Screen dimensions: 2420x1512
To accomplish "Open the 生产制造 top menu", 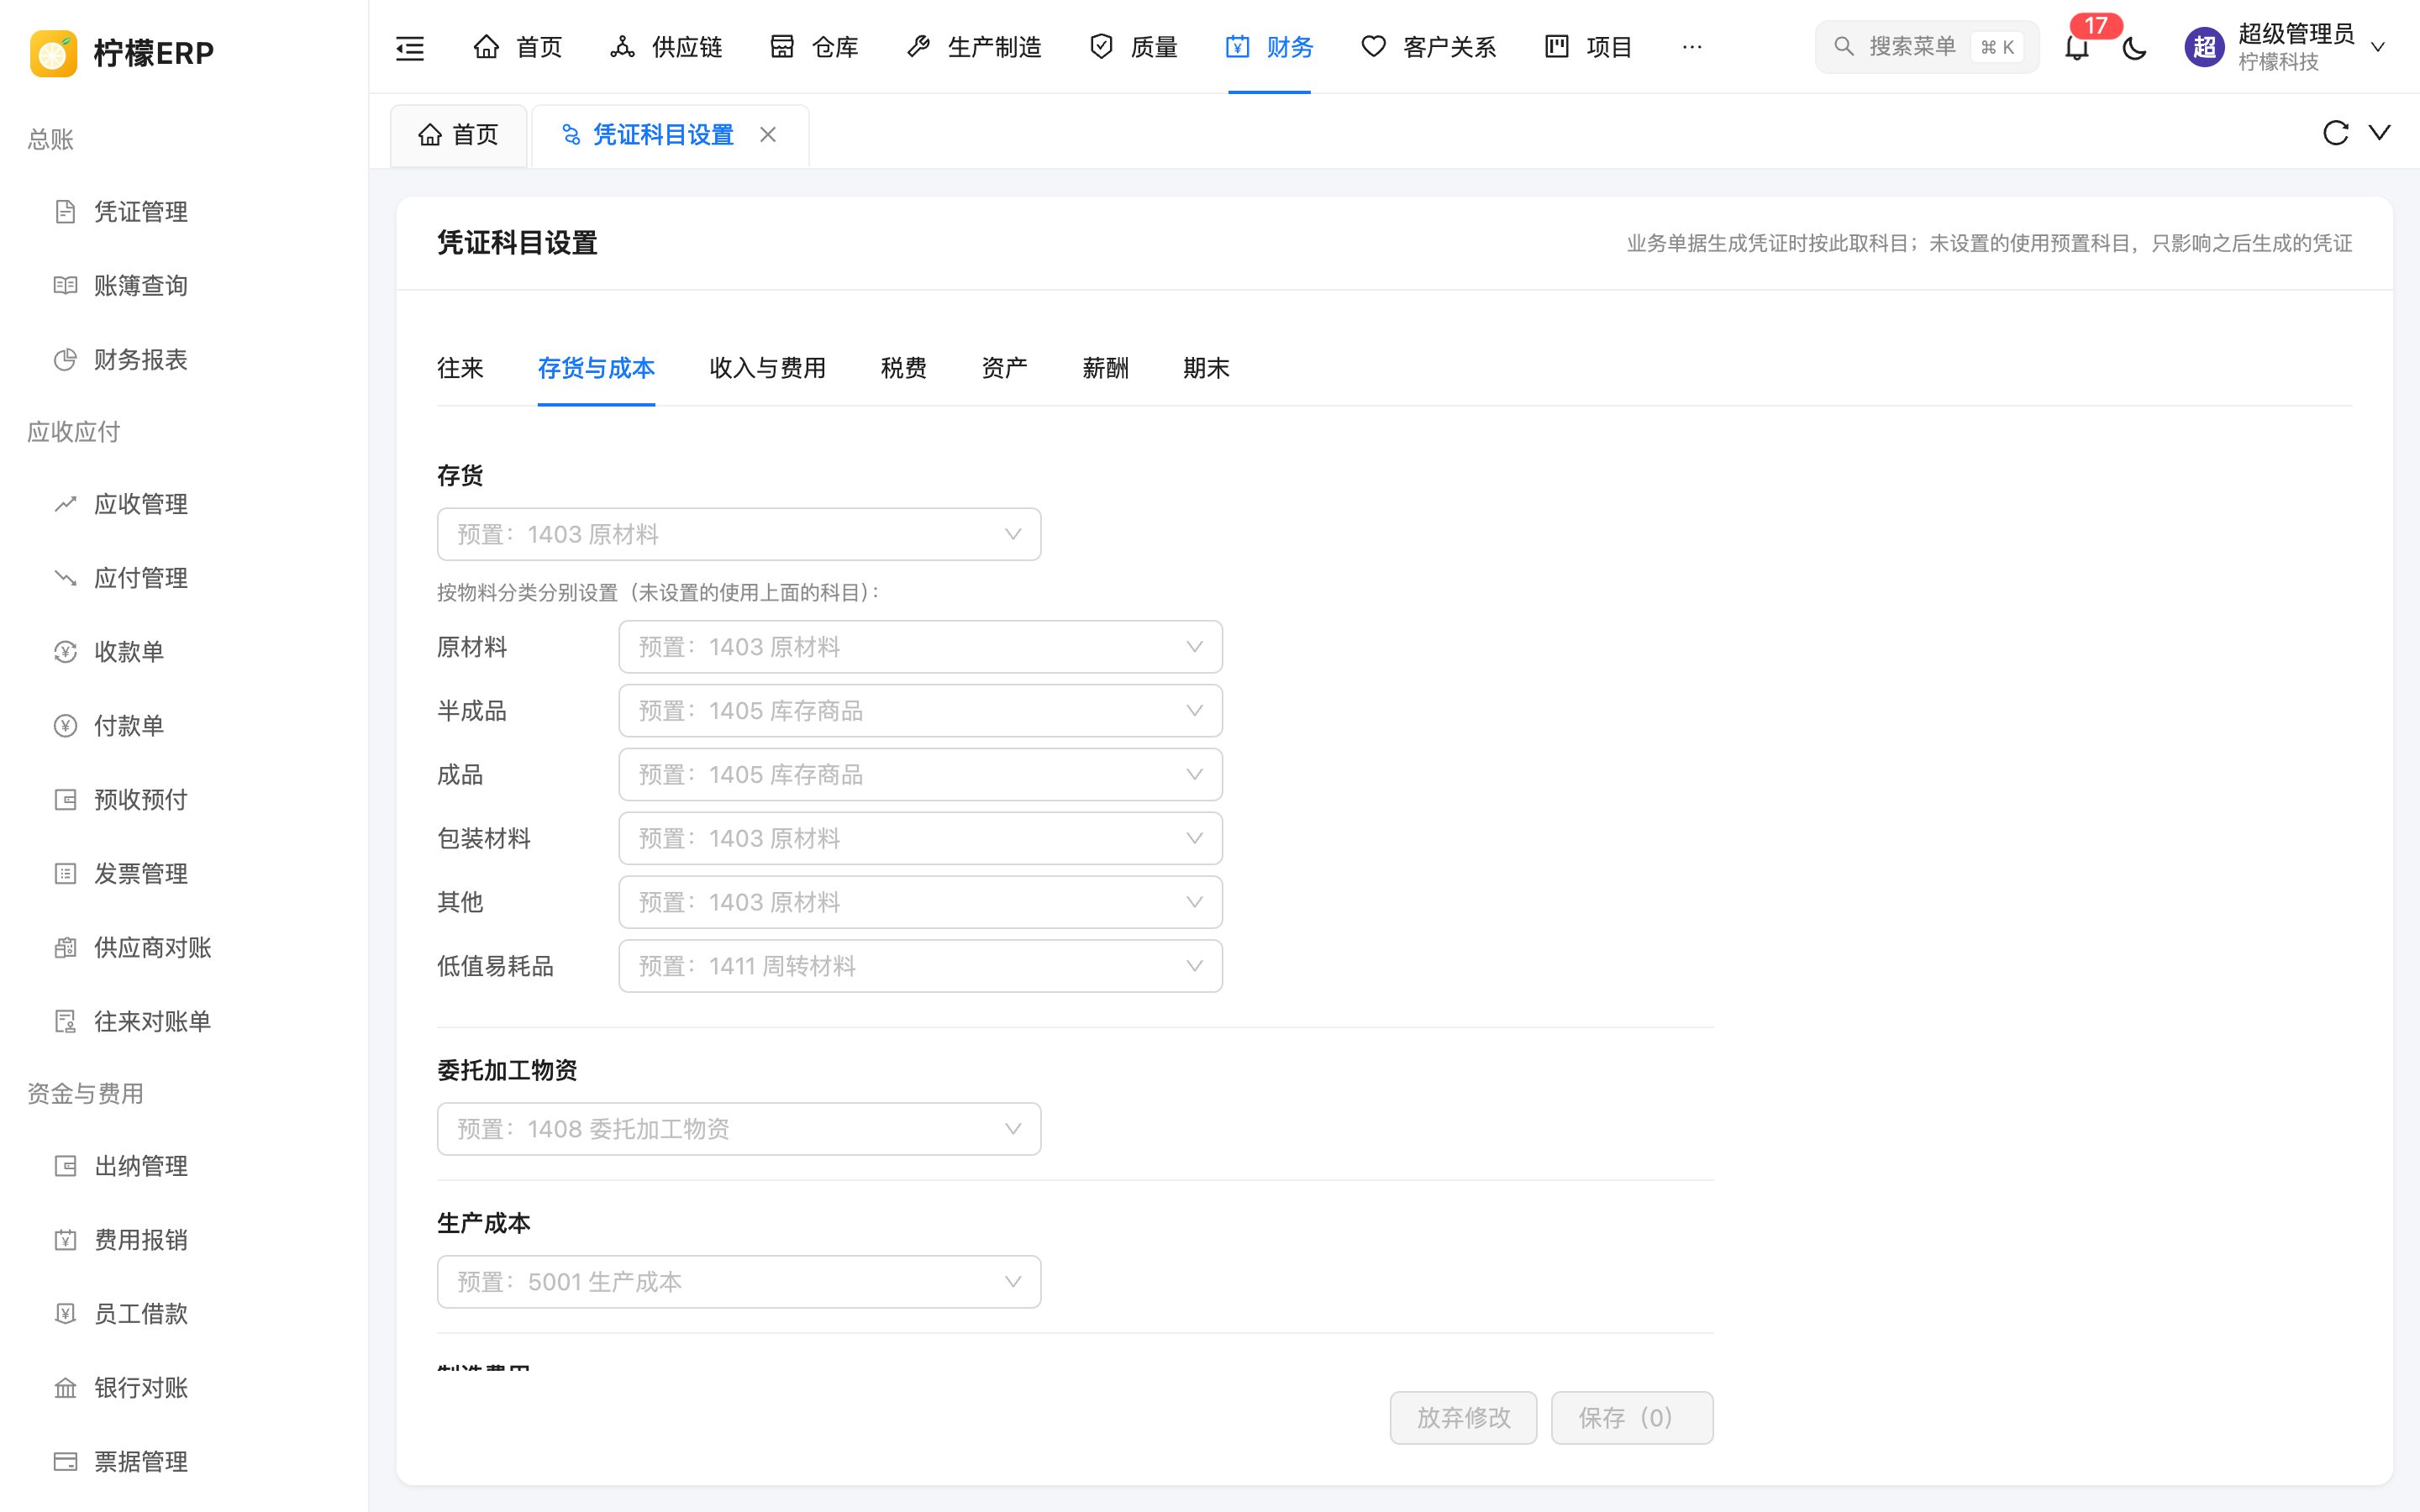I will click(x=974, y=47).
